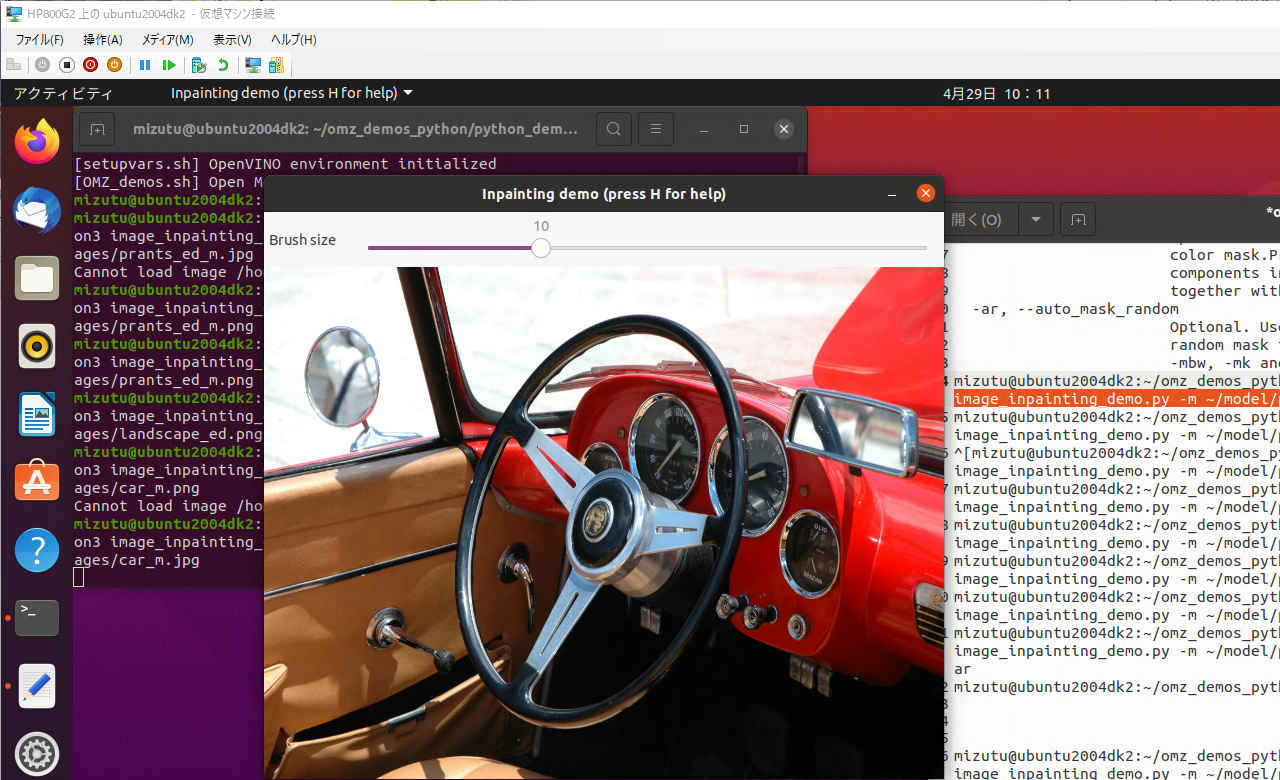Click the '-ar, --auto_mask_random' line in editor

[x=1075, y=309]
